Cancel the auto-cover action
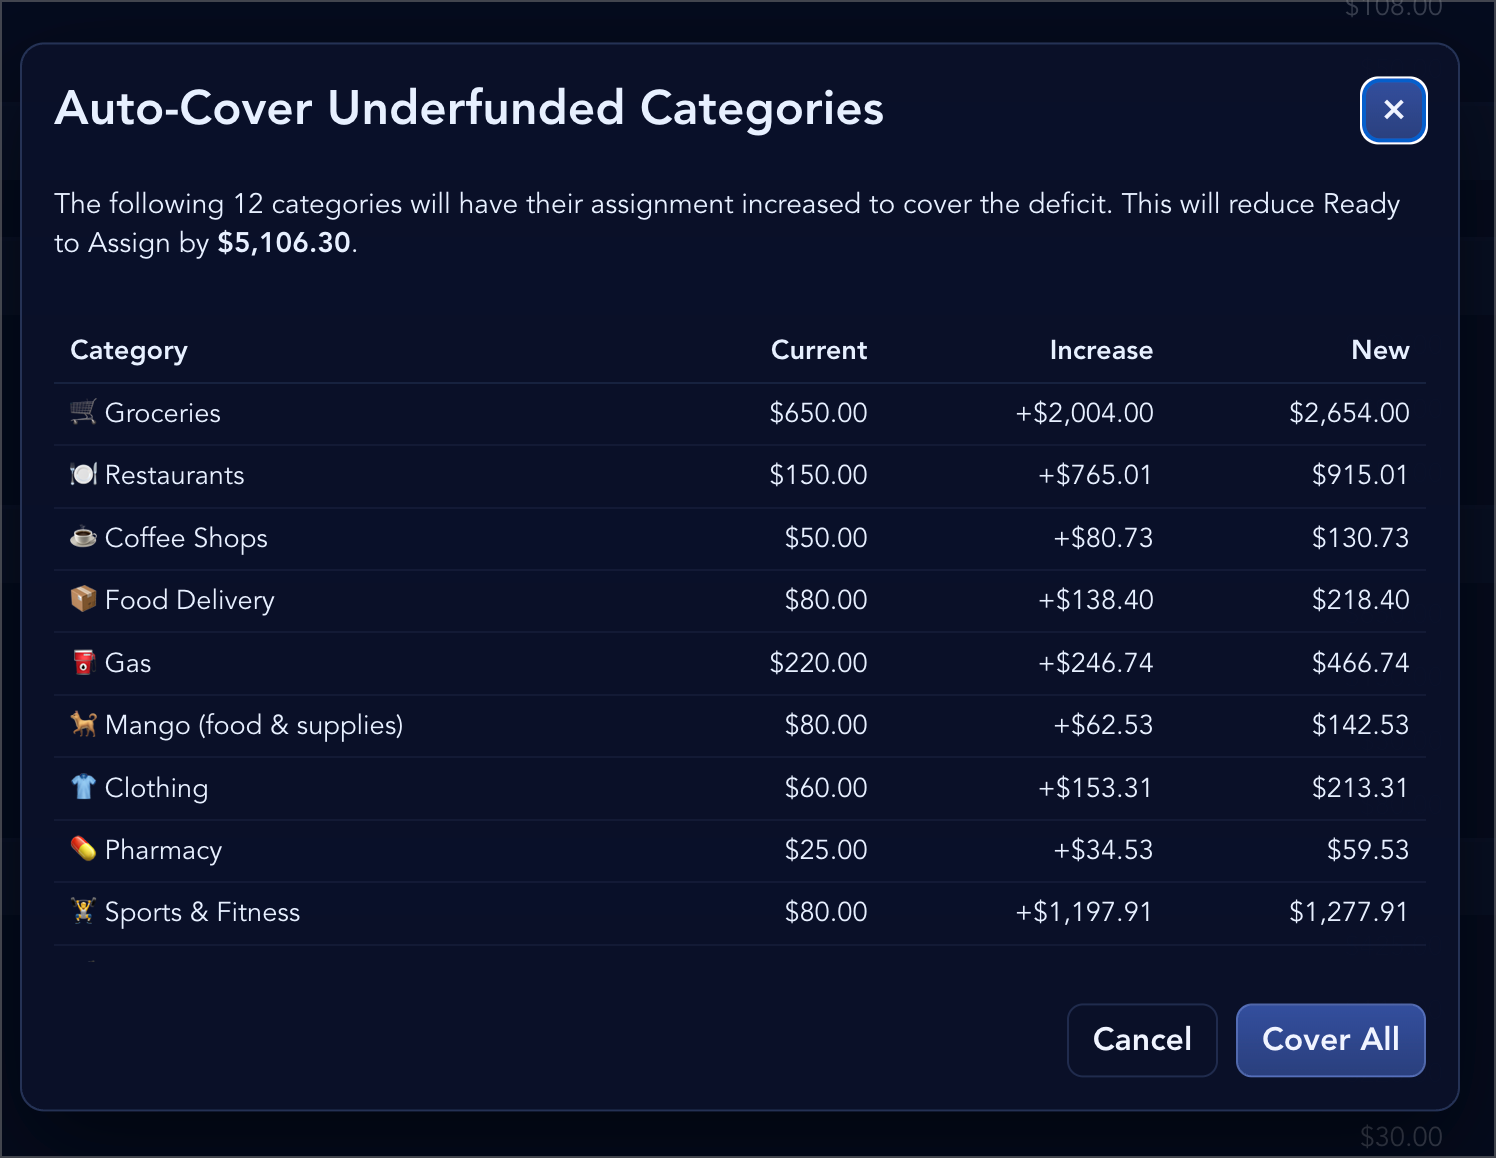The image size is (1496, 1158). pos(1142,1040)
